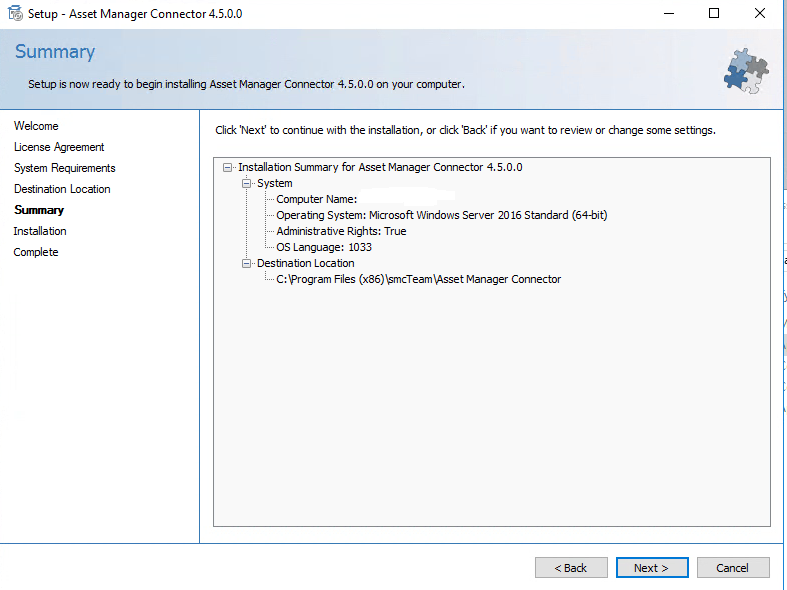Collapse the Destination Location tree node
The height and width of the screenshot is (590, 787).
tap(247, 264)
